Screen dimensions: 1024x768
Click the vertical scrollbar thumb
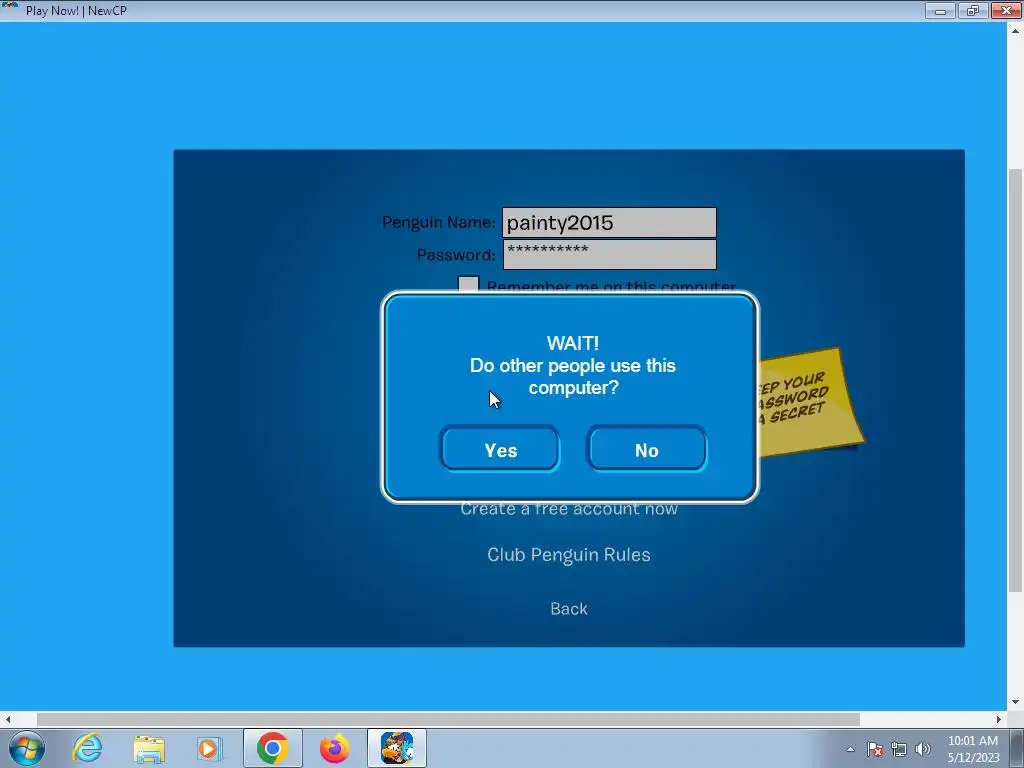pyautogui.click(x=1015, y=381)
